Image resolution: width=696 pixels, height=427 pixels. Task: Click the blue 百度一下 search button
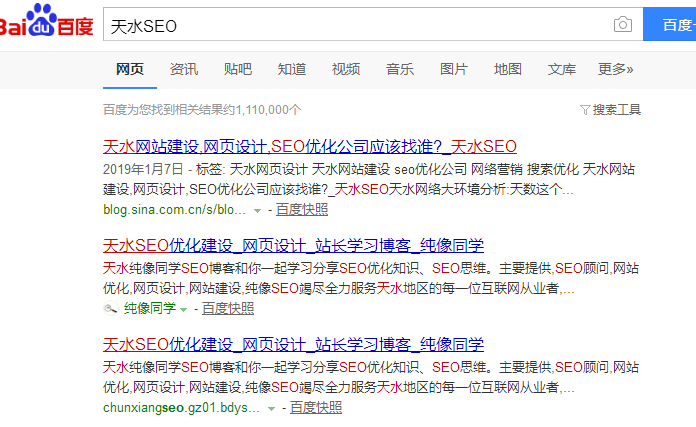pyautogui.click(x=669, y=24)
